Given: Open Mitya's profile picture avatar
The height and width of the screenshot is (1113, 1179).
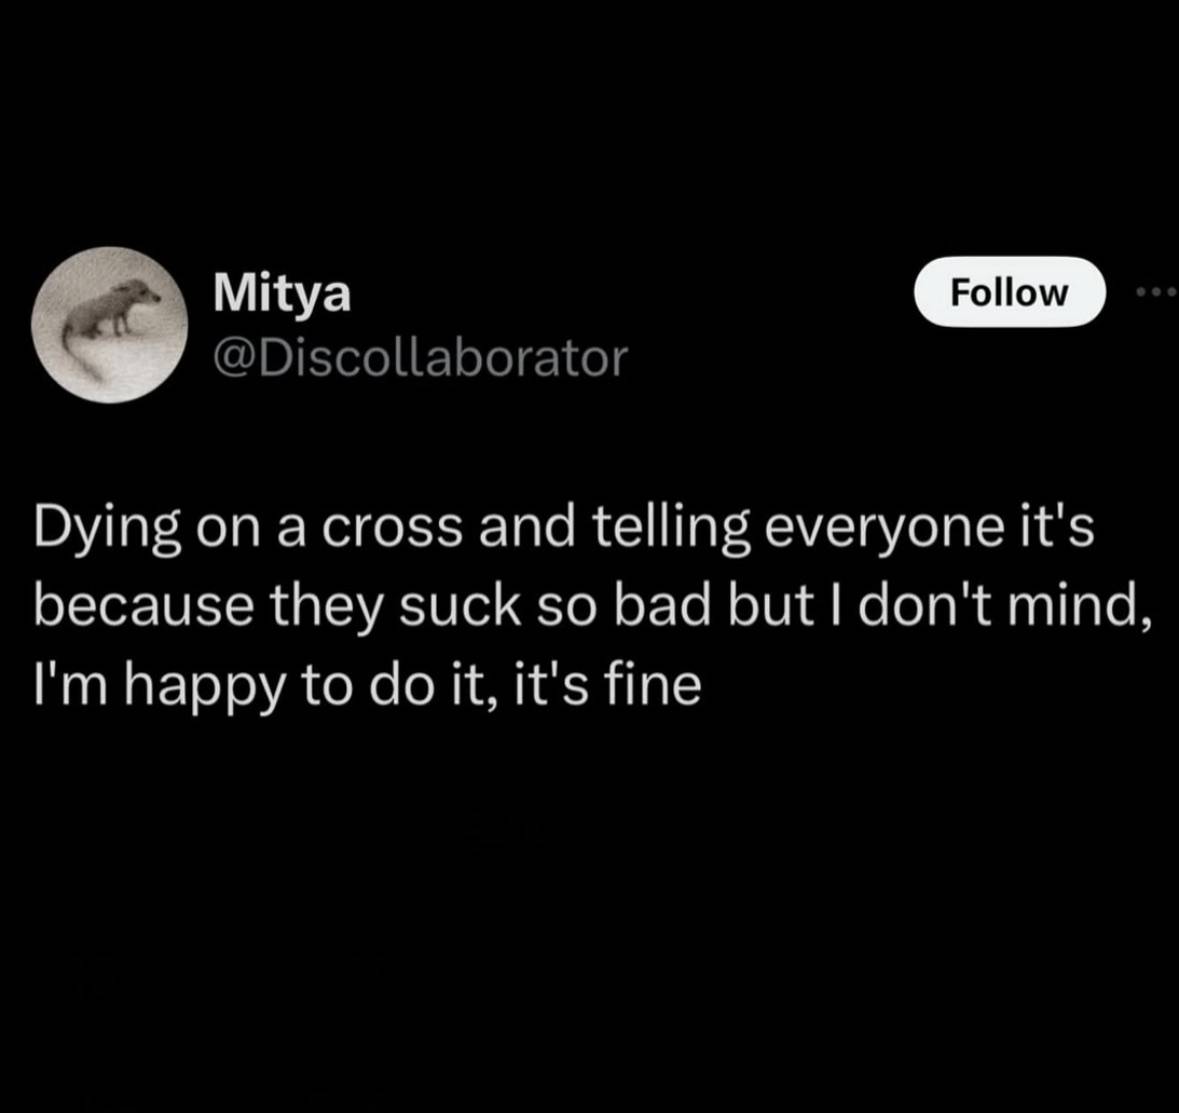Looking at the screenshot, I should point(110,325).
